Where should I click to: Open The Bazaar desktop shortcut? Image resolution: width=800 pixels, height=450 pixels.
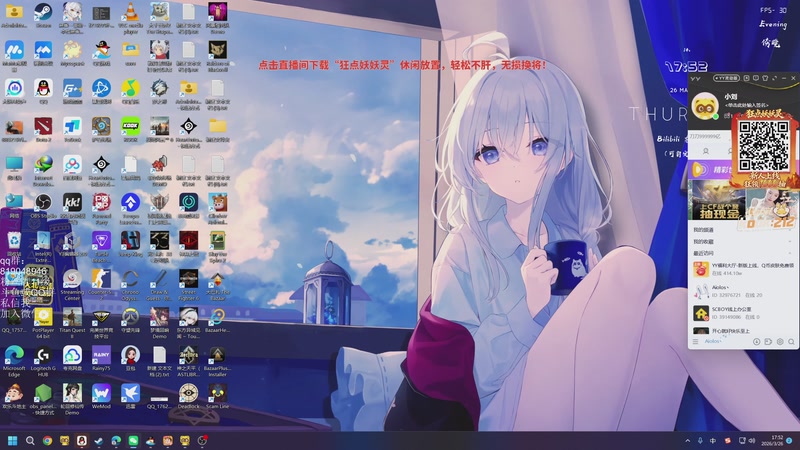pyautogui.click(x=218, y=285)
